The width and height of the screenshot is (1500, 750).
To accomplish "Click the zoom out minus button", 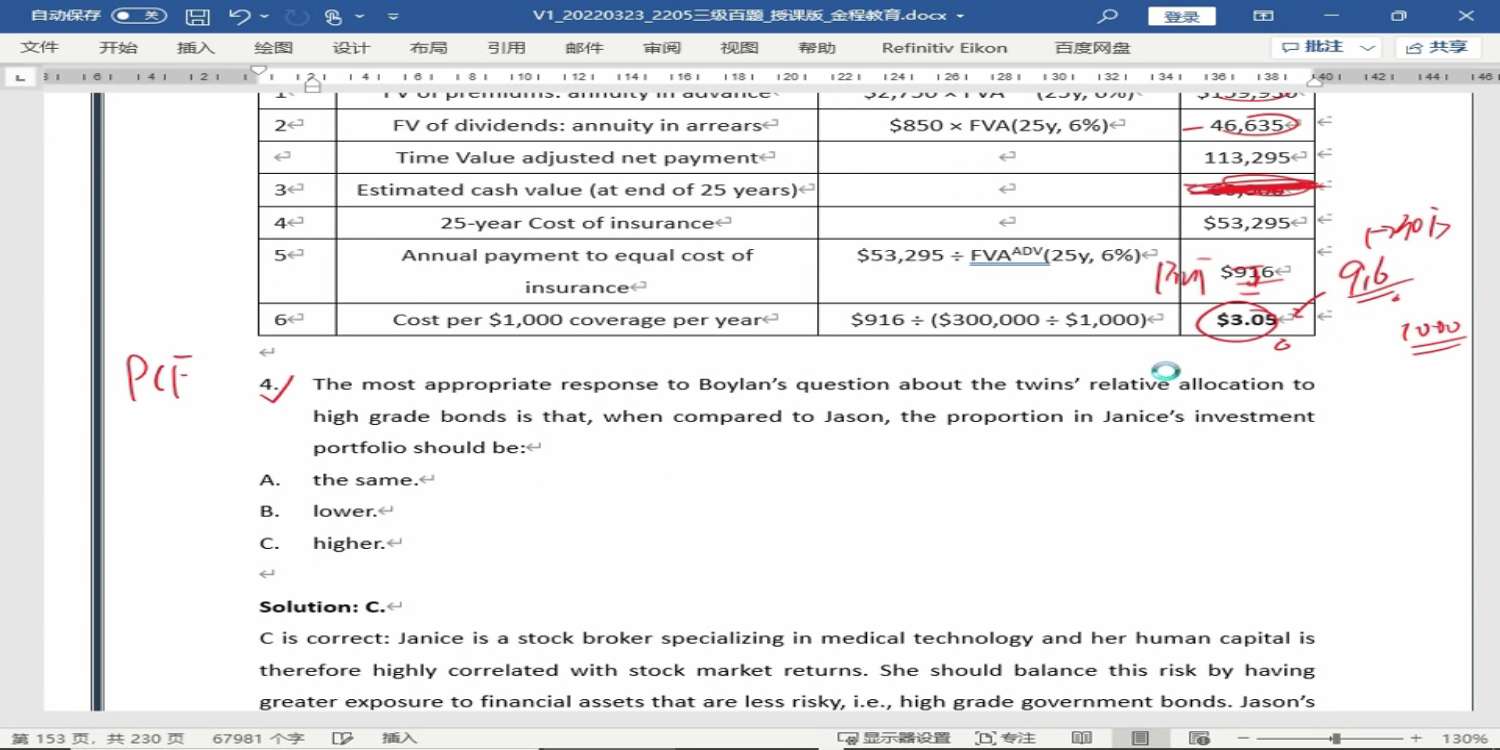I will pos(1244,738).
